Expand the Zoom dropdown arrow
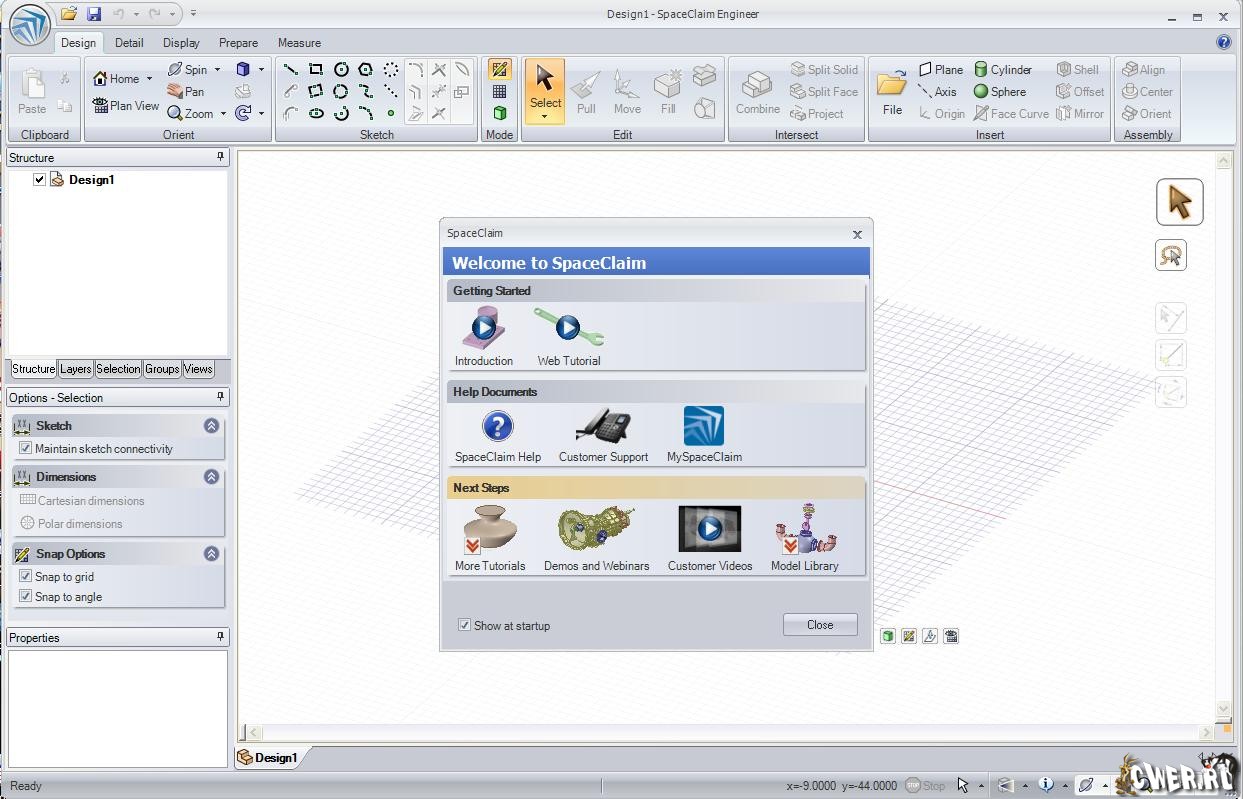Viewport: 1243px width, 799px height. point(223,114)
